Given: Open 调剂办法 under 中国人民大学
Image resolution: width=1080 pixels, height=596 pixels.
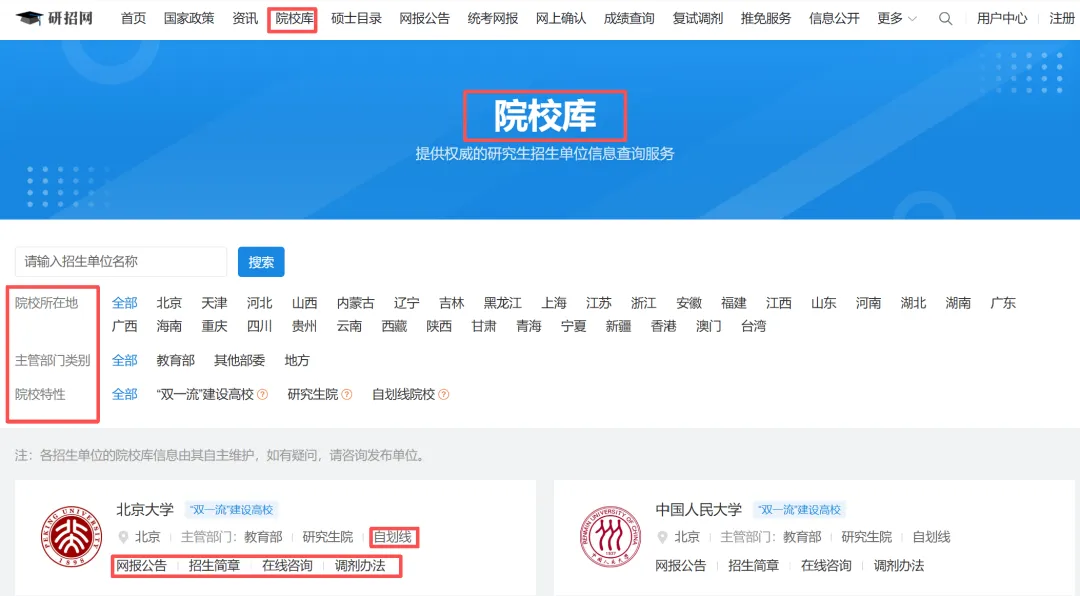Looking at the screenshot, I should coord(899,566).
